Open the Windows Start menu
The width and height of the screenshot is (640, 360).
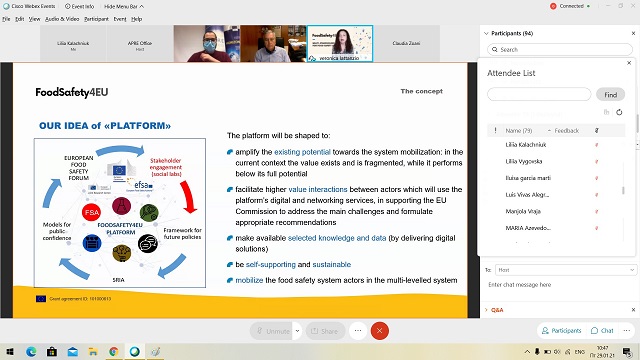pos(10,351)
